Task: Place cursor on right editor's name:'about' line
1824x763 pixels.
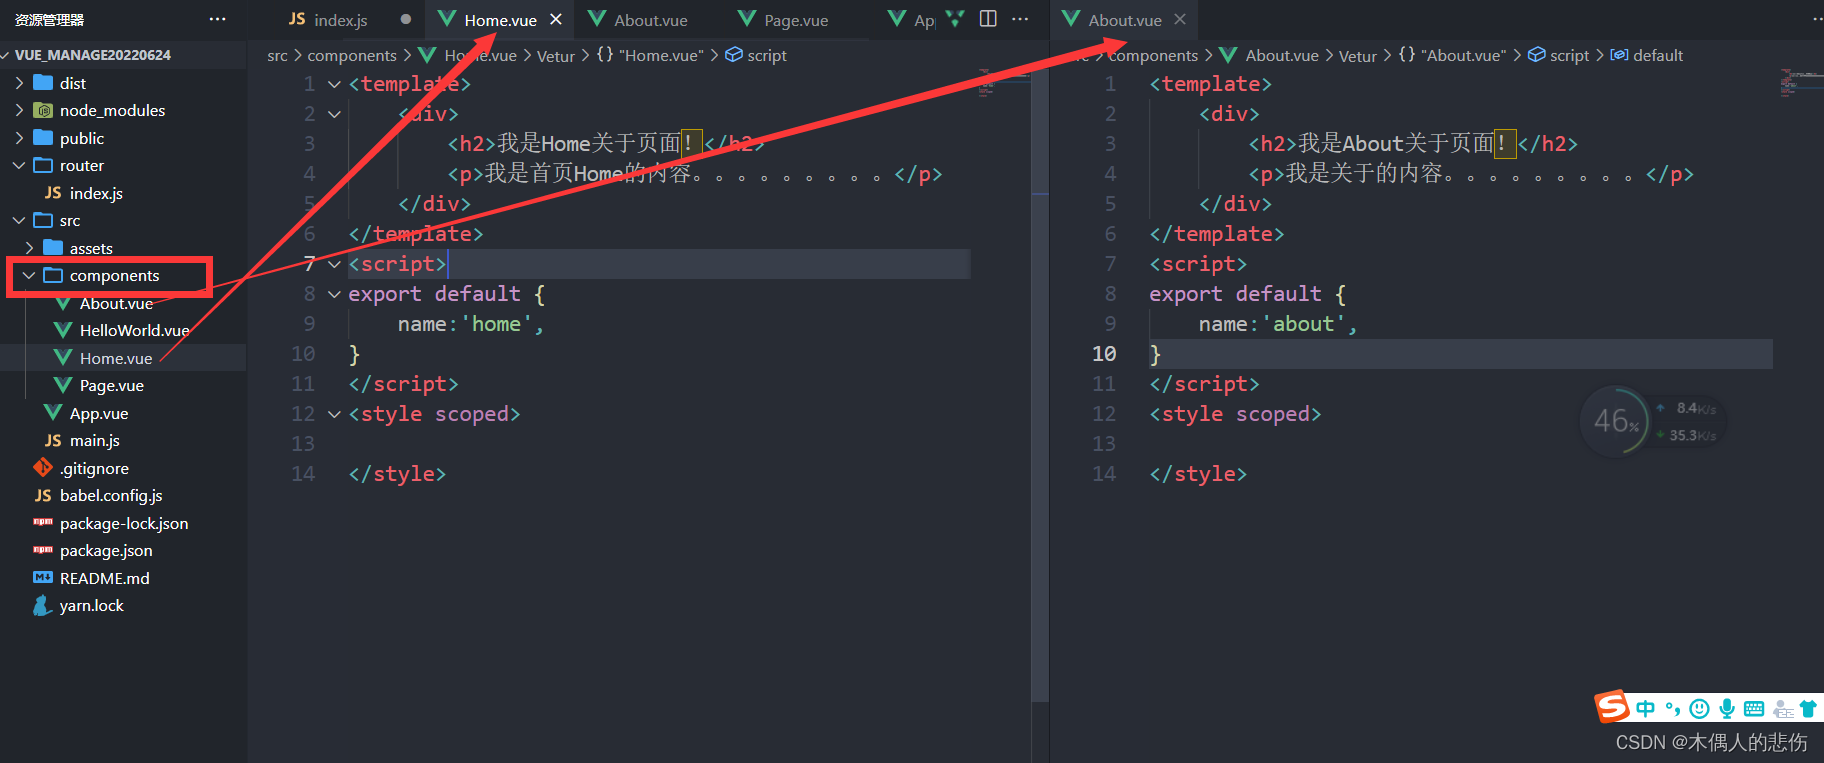Action: [1278, 324]
